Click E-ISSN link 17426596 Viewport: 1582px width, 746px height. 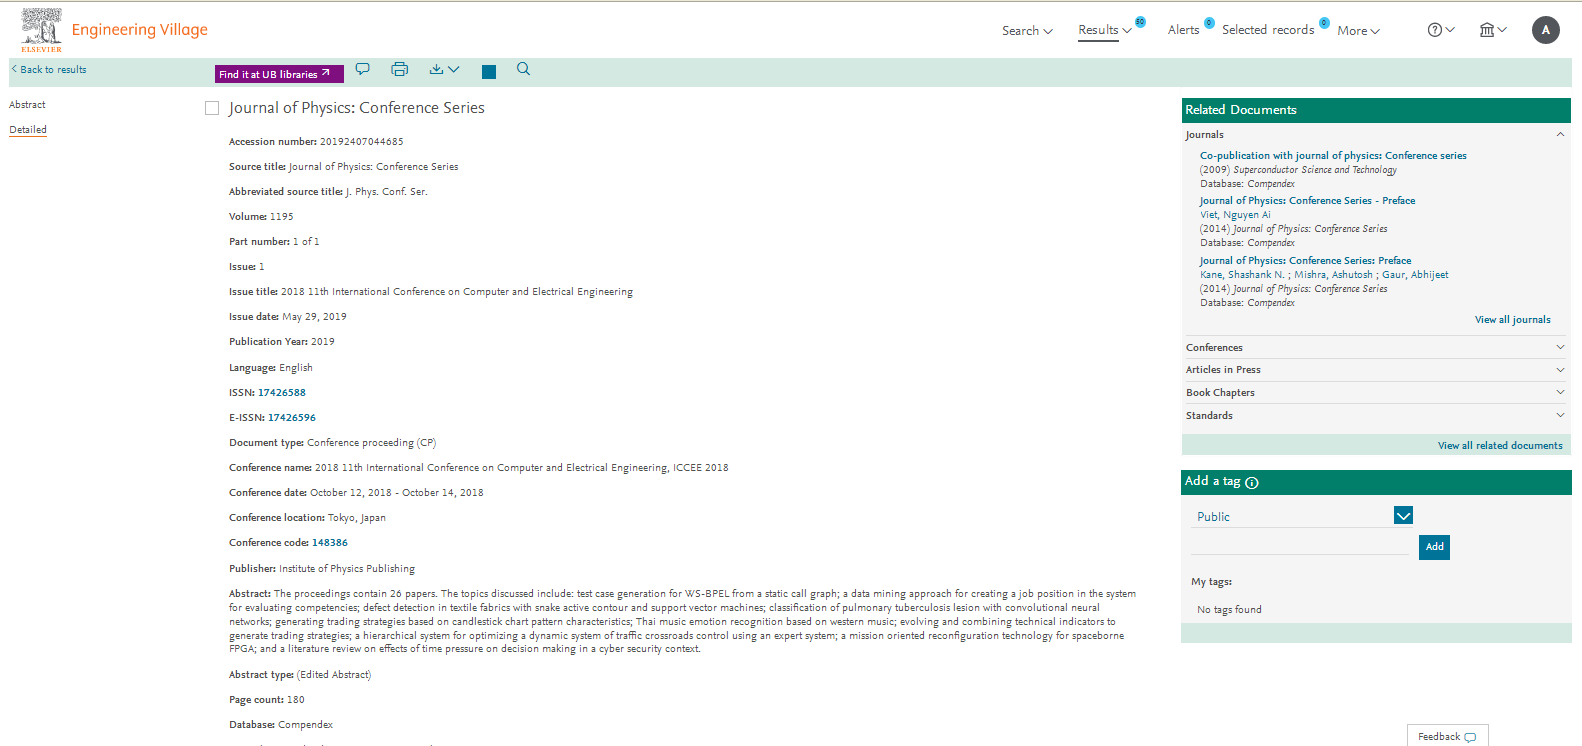click(x=292, y=418)
